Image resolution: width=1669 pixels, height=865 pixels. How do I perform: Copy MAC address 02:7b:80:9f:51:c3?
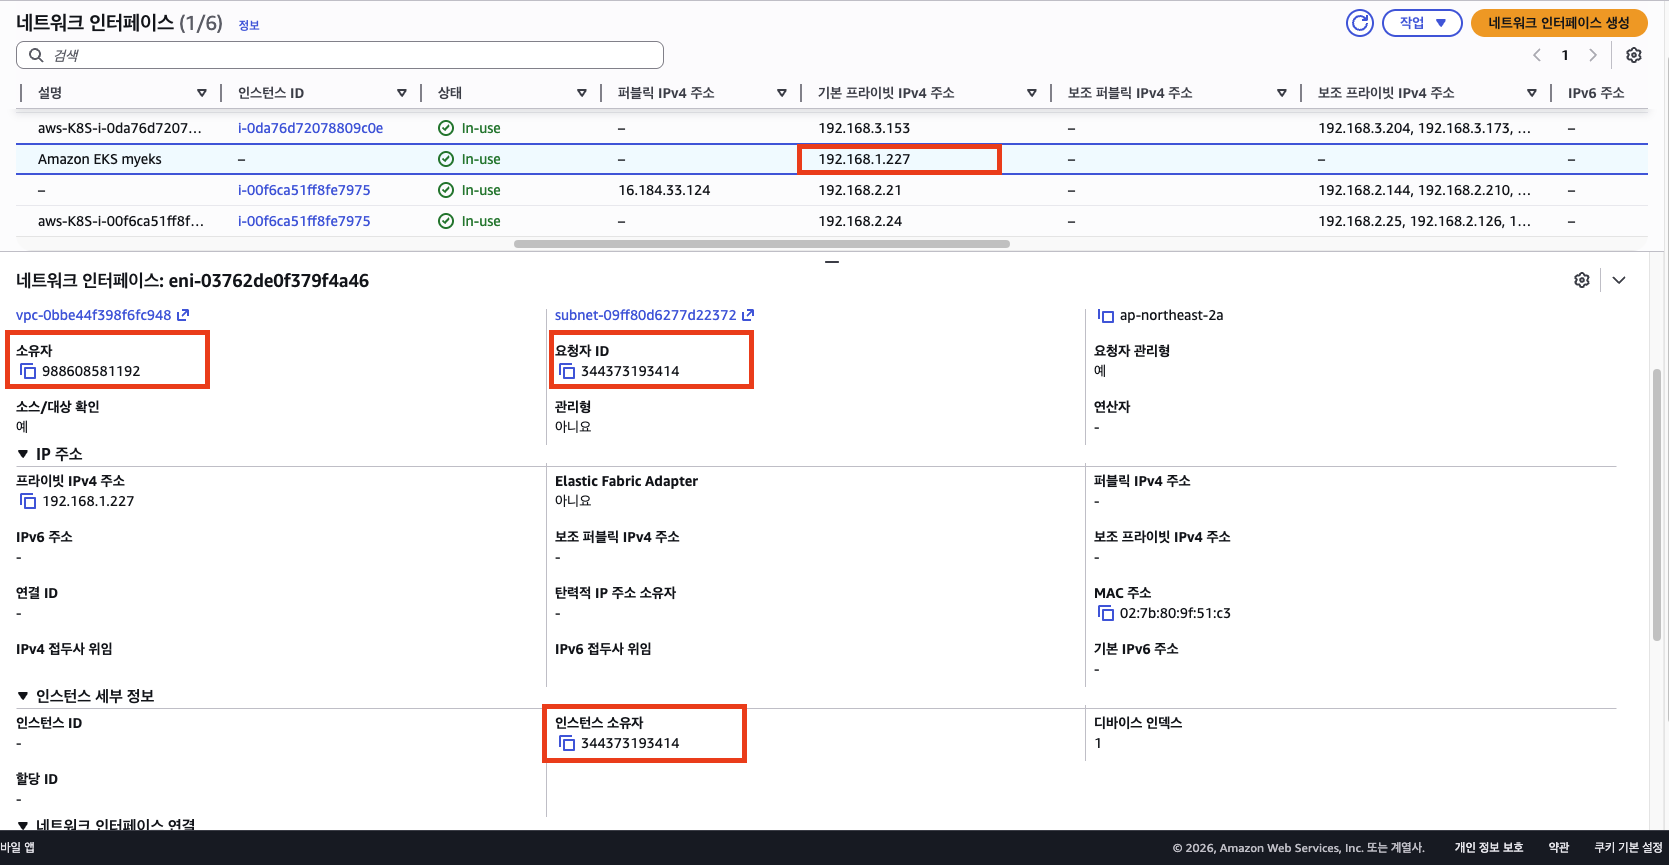tap(1105, 613)
